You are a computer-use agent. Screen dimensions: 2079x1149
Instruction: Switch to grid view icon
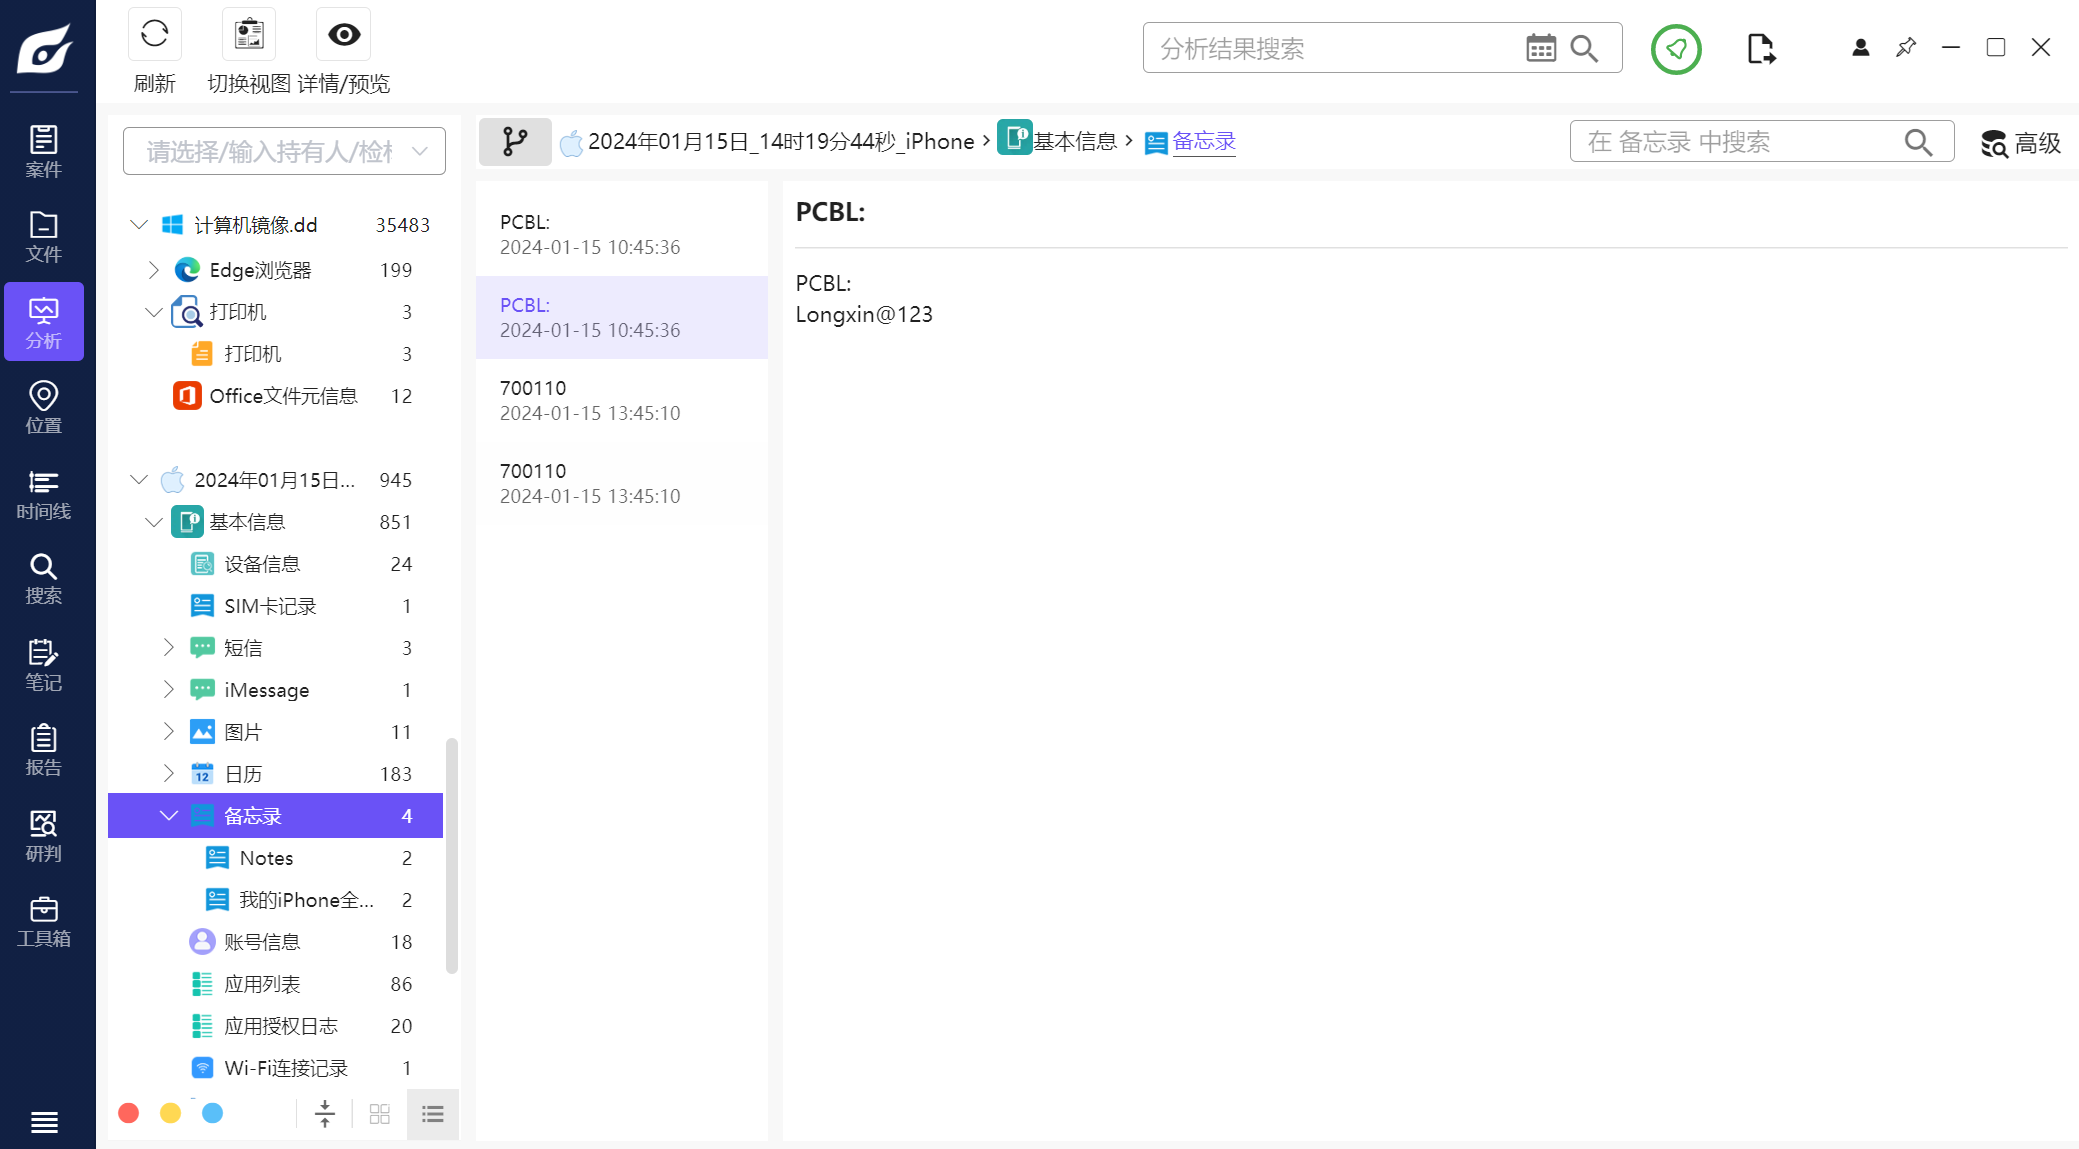(x=379, y=1114)
